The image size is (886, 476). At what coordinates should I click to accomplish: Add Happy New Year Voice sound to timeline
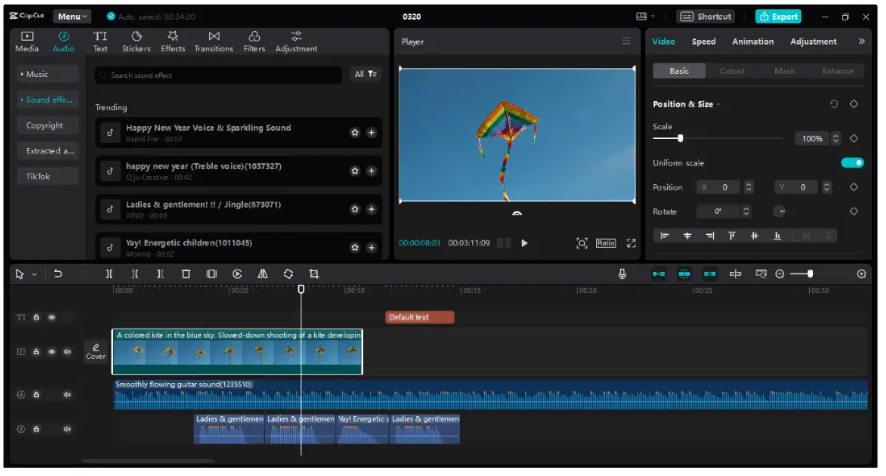point(371,132)
